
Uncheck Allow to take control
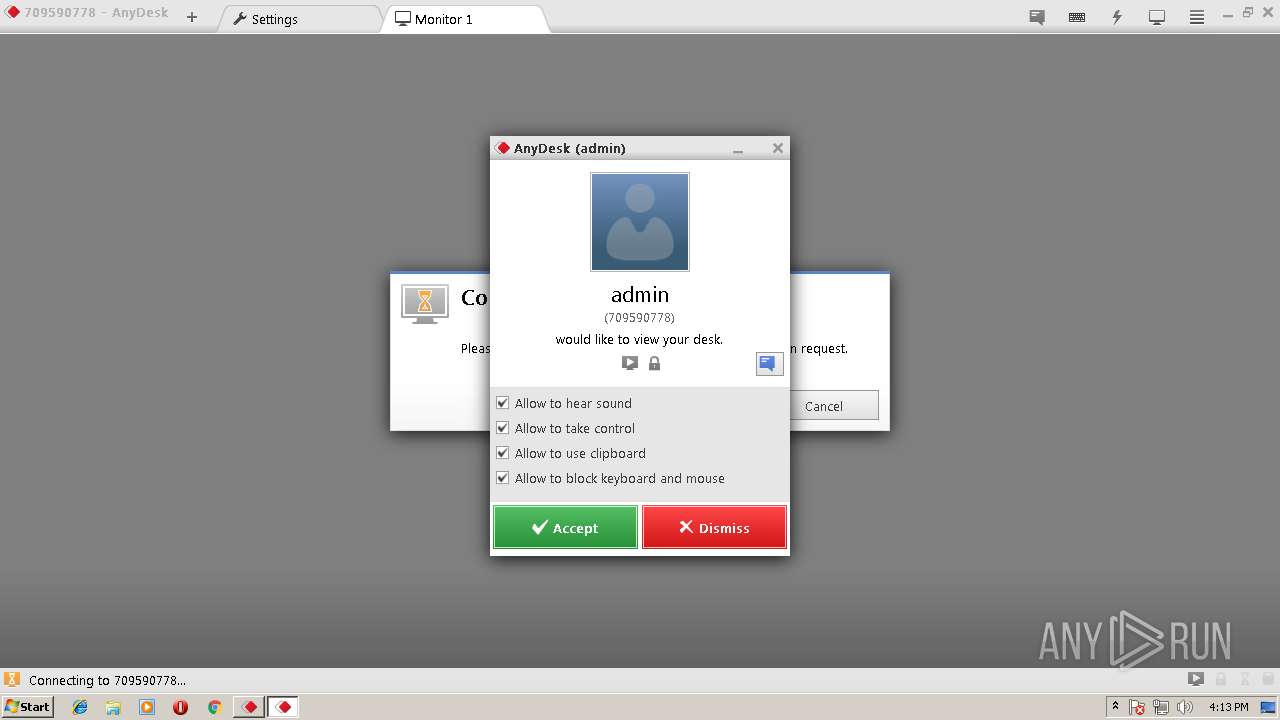[503, 428]
